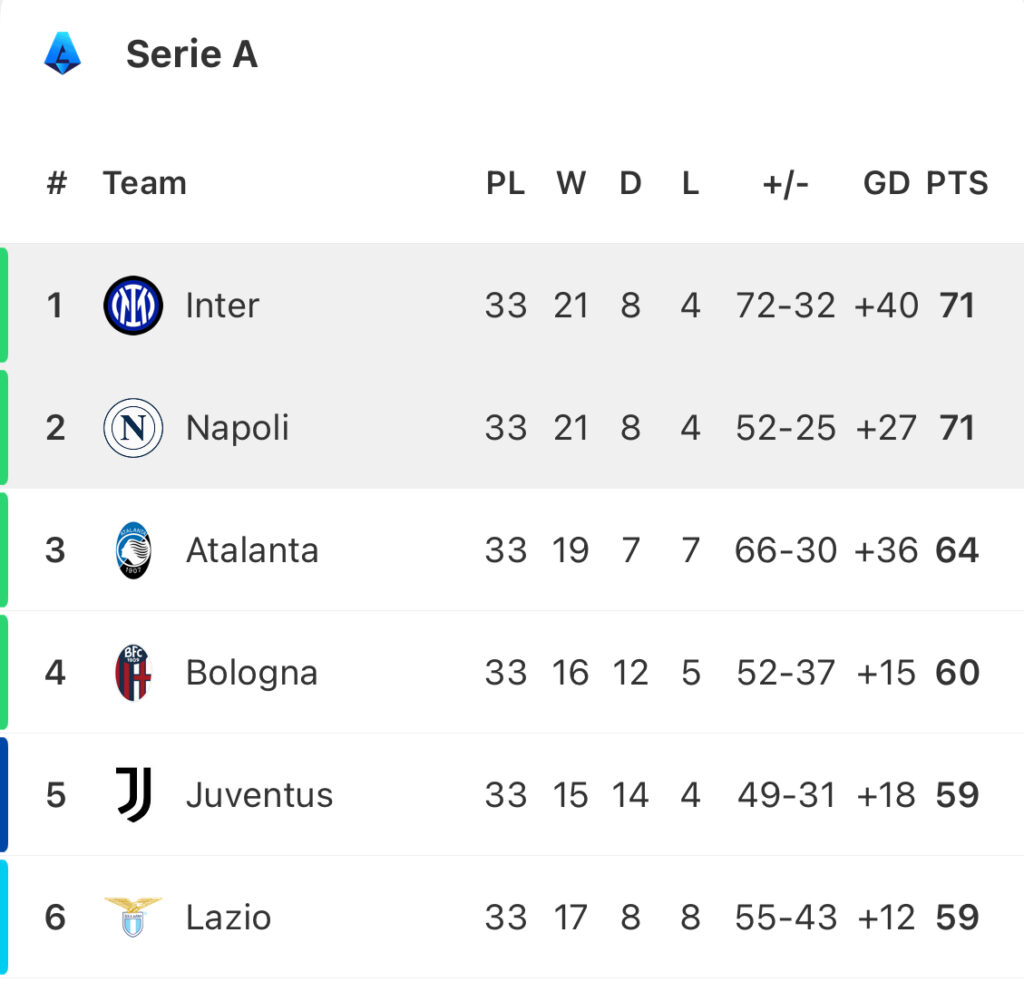Sort by GD column header
The width and height of the screenshot is (1024, 991).
886,183
